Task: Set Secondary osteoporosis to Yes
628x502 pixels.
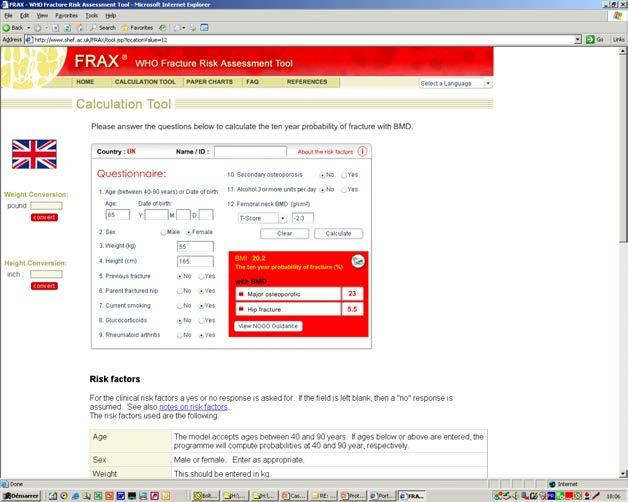Action: (x=344, y=175)
